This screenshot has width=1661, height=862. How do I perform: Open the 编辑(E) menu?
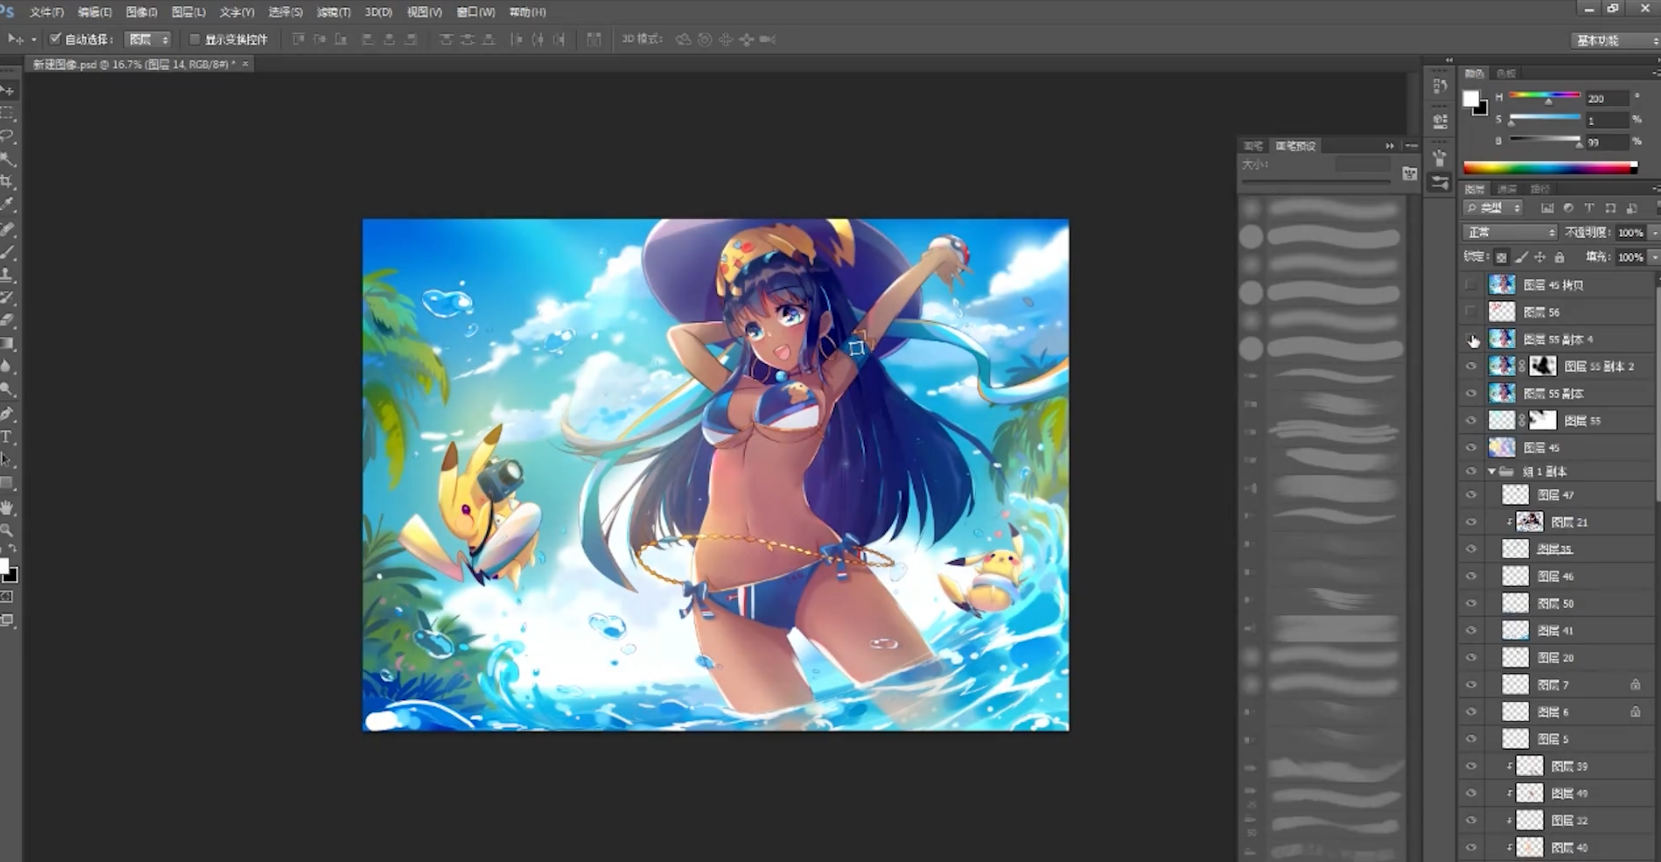click(95, 12)
